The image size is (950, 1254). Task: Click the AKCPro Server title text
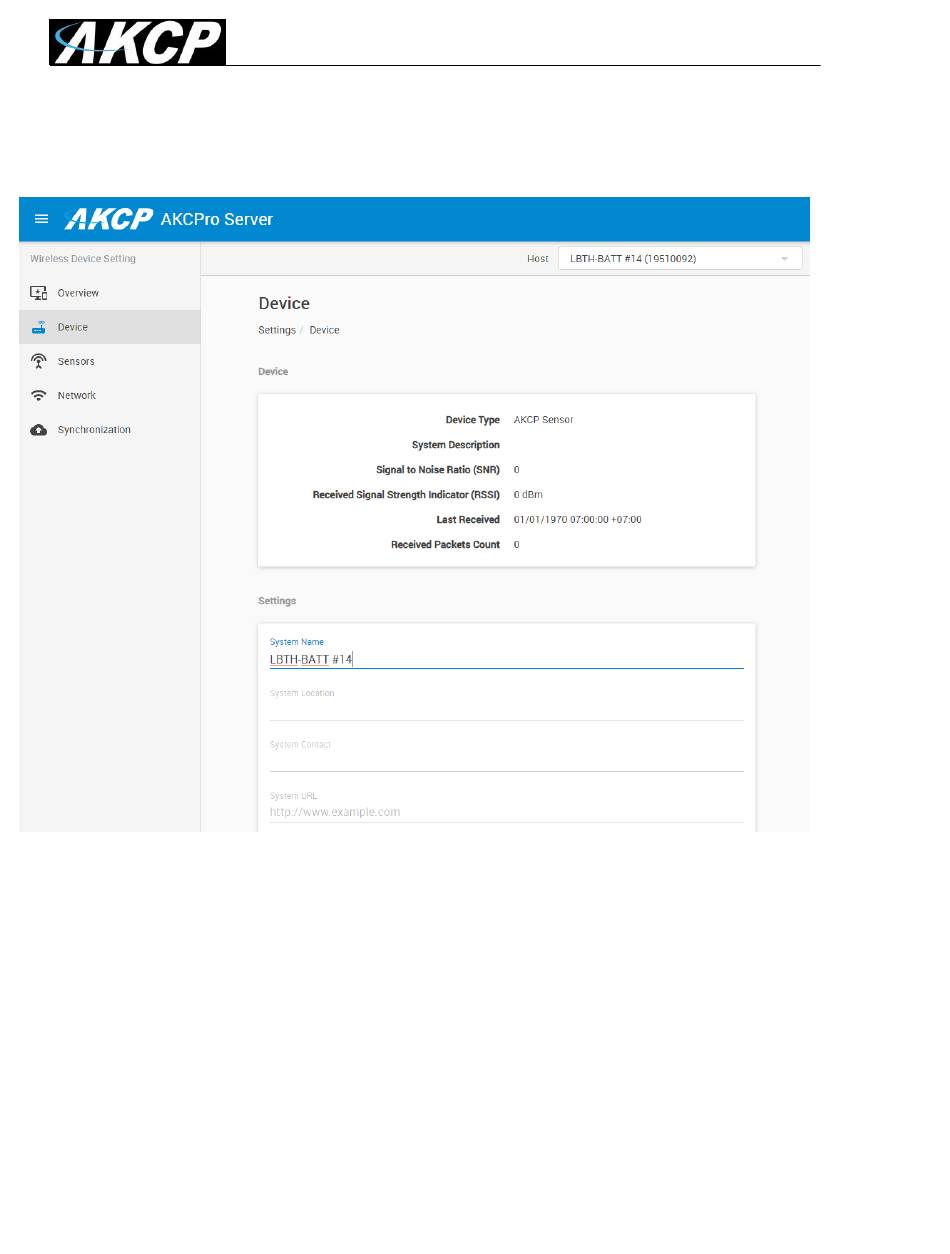[216, 219]
